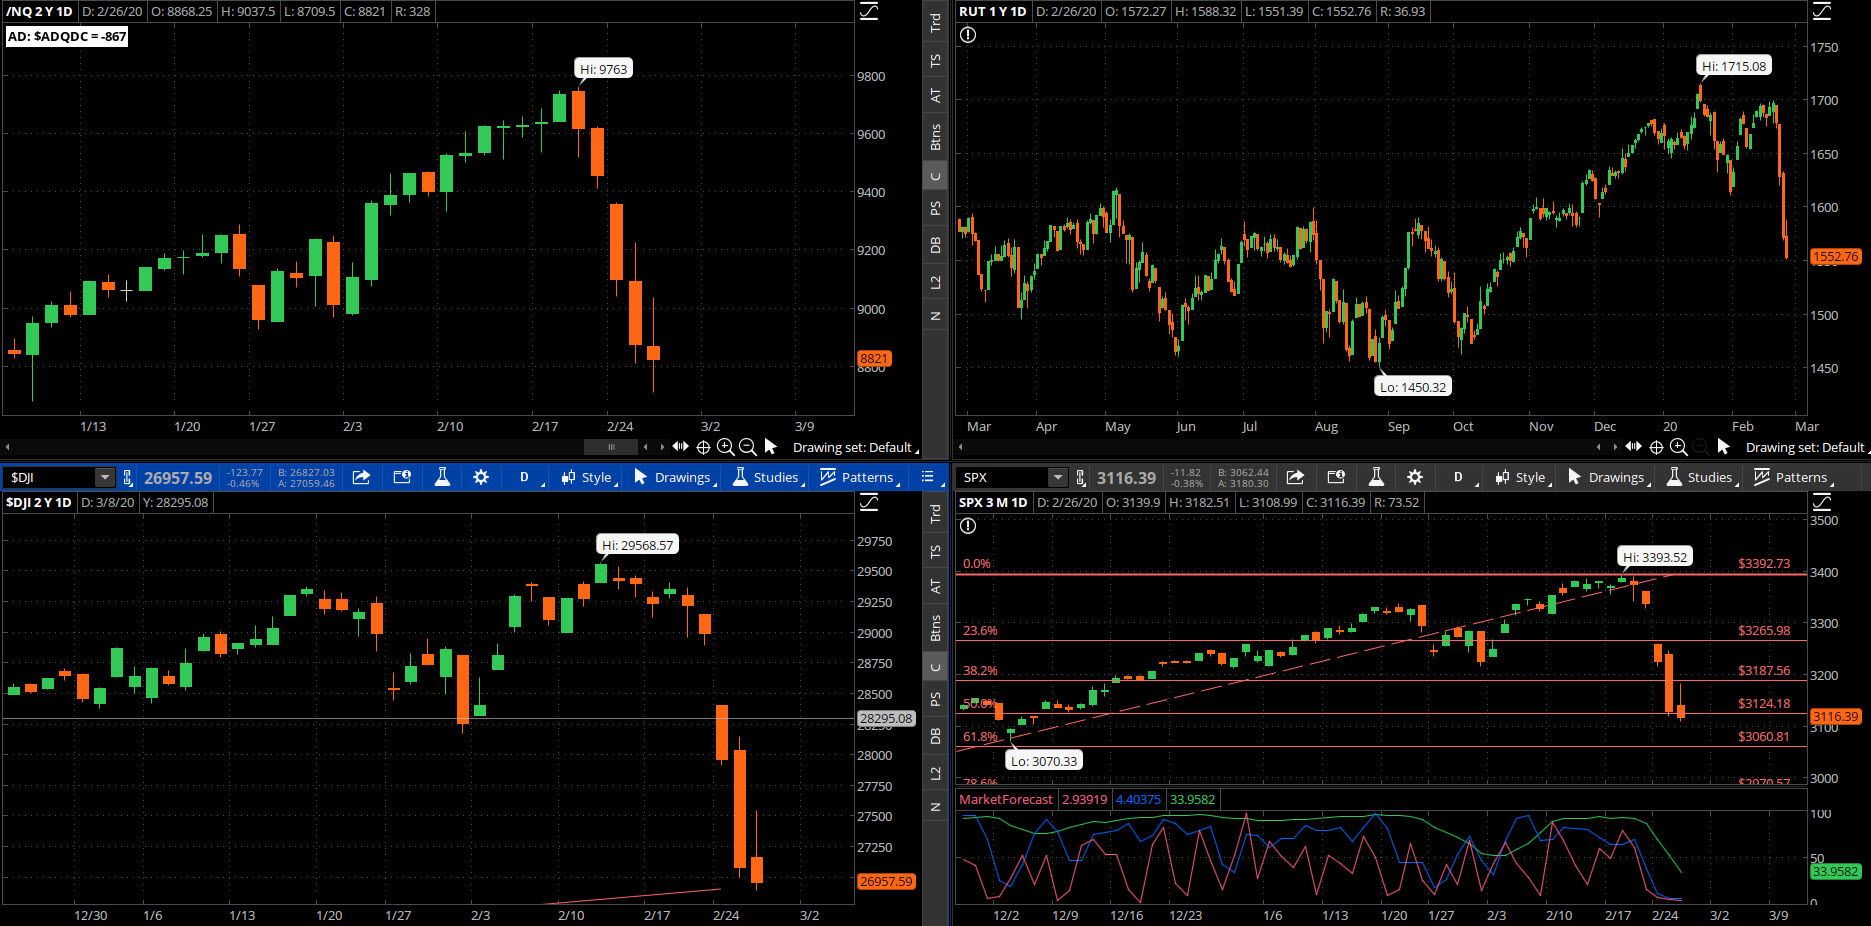Click the chart mode icon atop /NQ chart
Screen dimensions: 1871x926
point(869,11)
